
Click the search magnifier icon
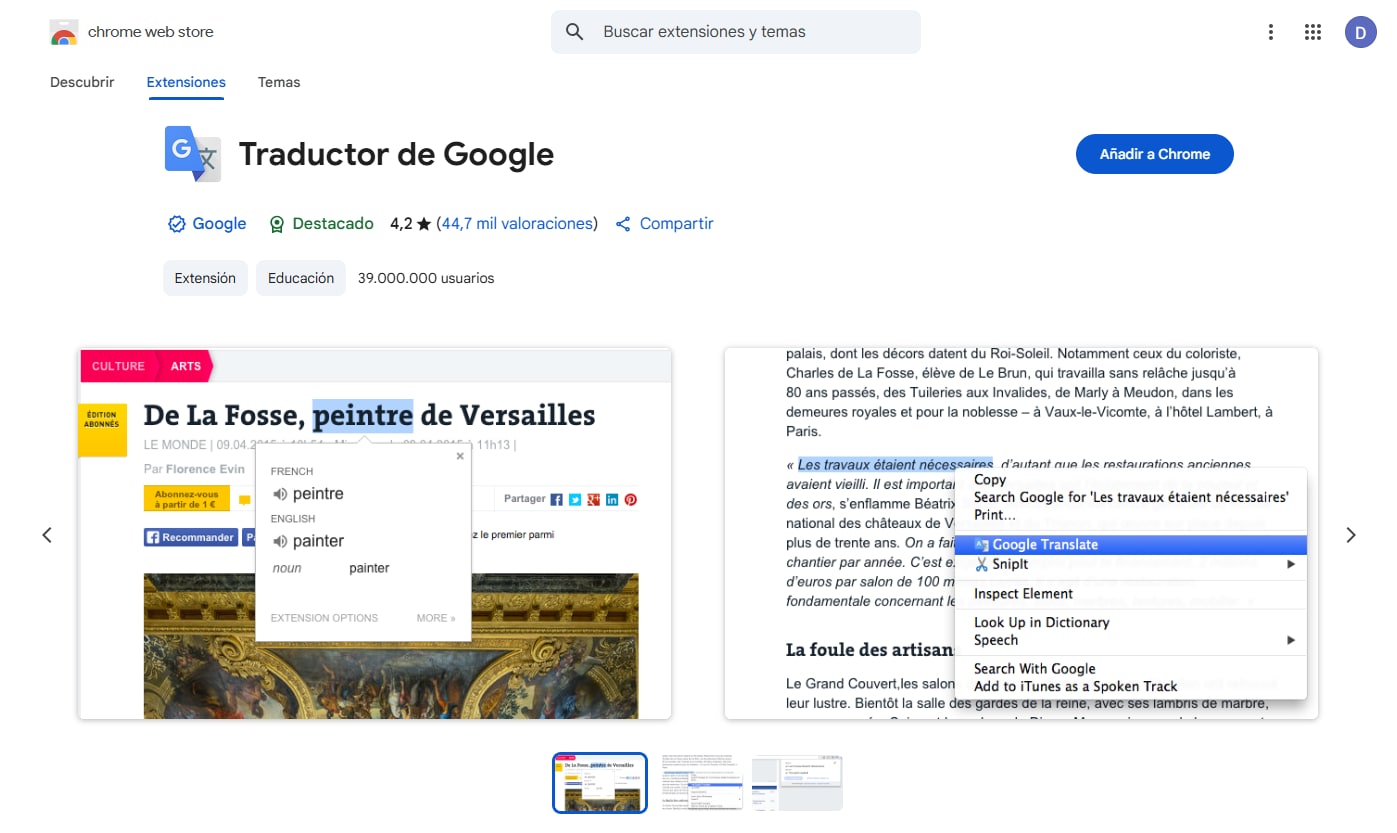click(x=575, y=31)
